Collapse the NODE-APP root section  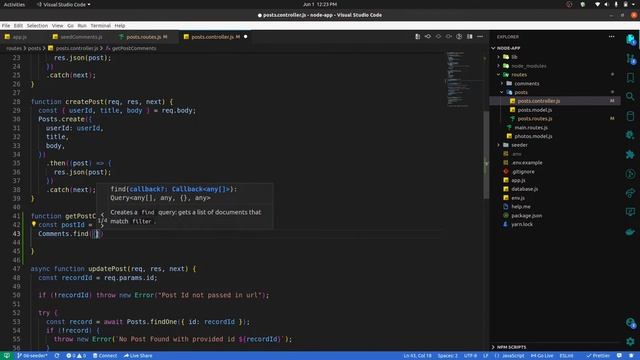tap(508, 48)
